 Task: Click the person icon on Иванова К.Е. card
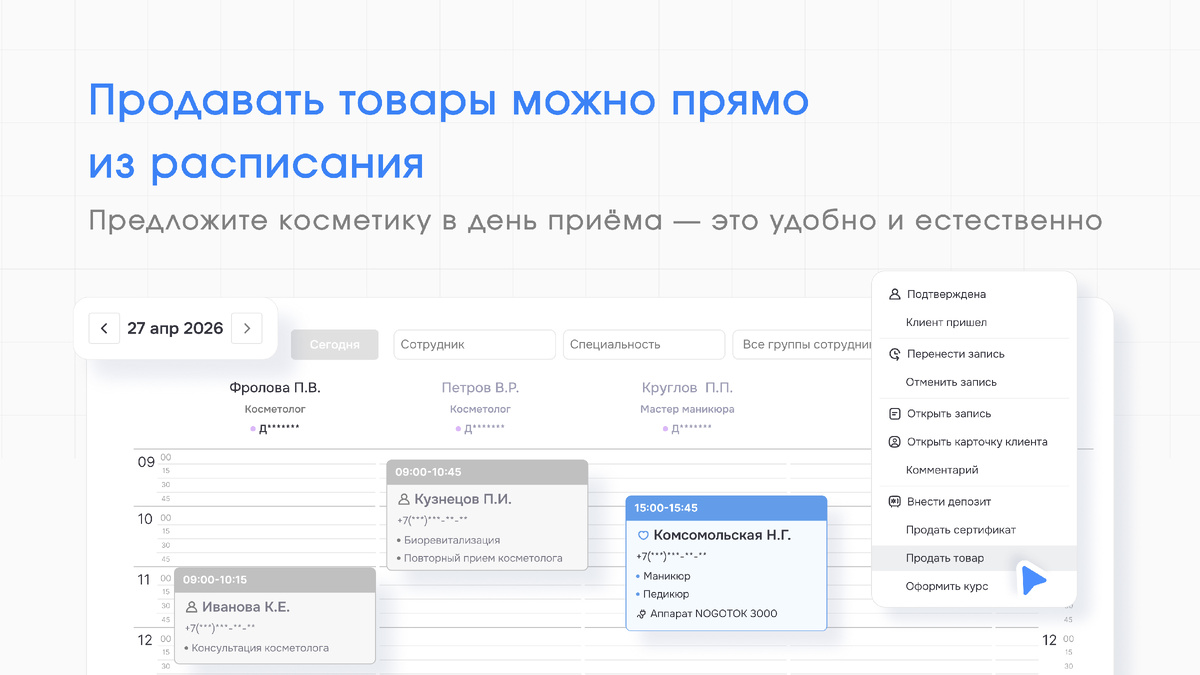192,607
